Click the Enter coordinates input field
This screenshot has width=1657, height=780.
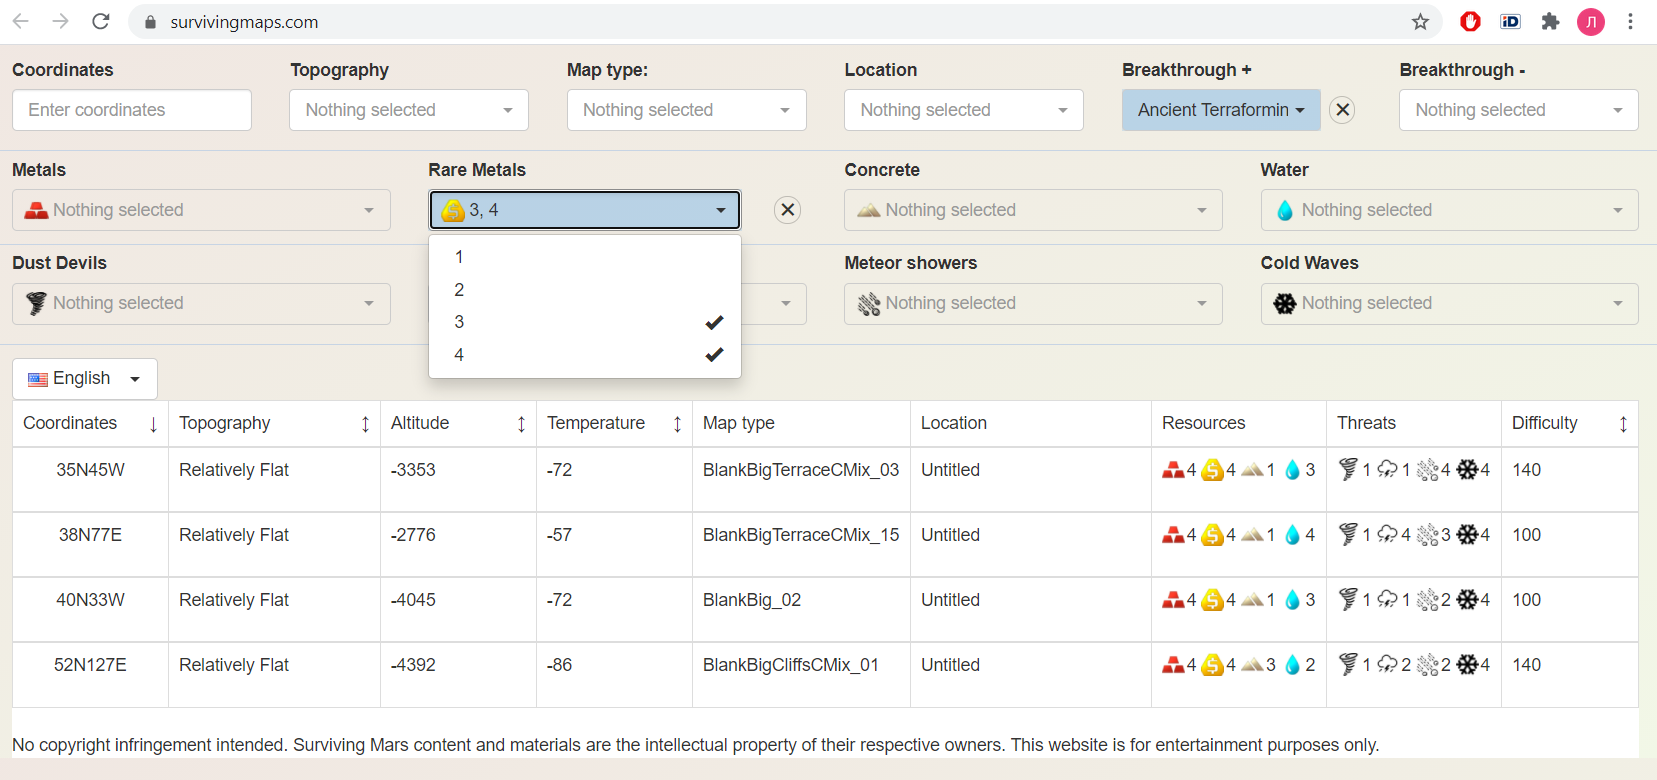(132, 110)
